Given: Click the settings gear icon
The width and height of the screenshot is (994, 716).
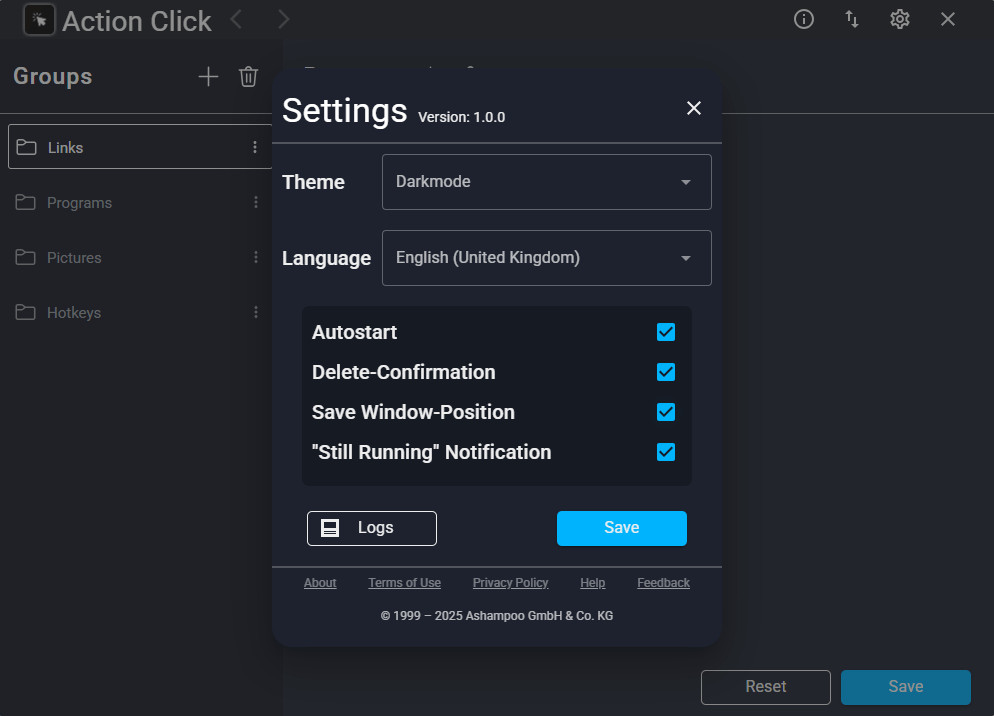Looking at the screenshot, I should [x=900, y=19].
